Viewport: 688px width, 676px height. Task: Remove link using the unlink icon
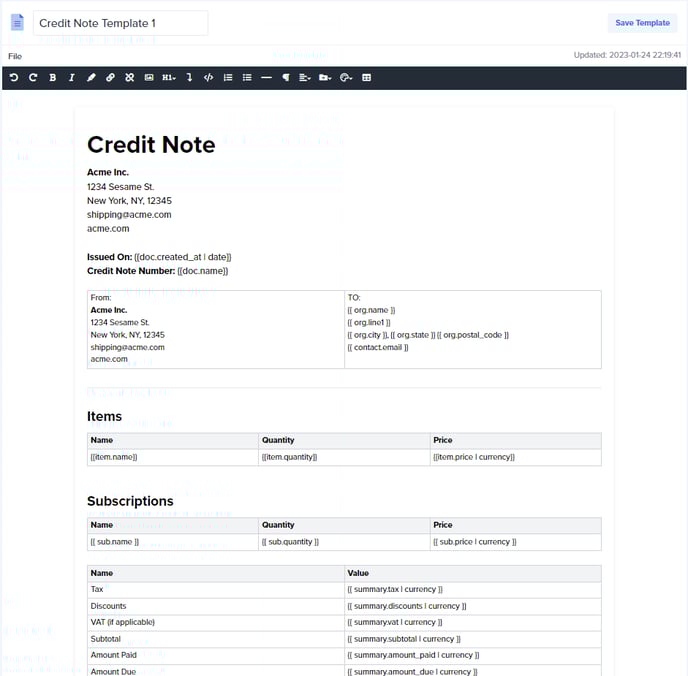click(129, 78)
